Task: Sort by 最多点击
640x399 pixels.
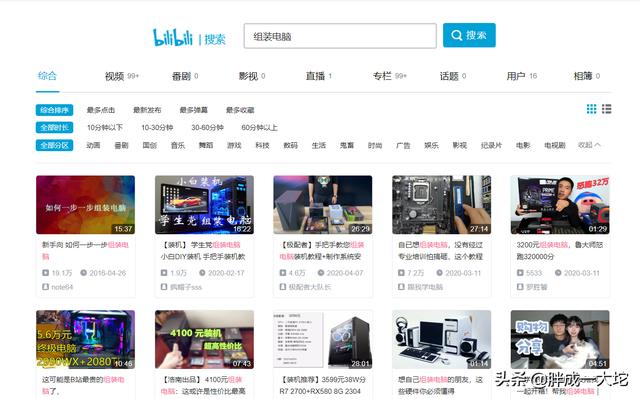Action: [x=101, y=110]
